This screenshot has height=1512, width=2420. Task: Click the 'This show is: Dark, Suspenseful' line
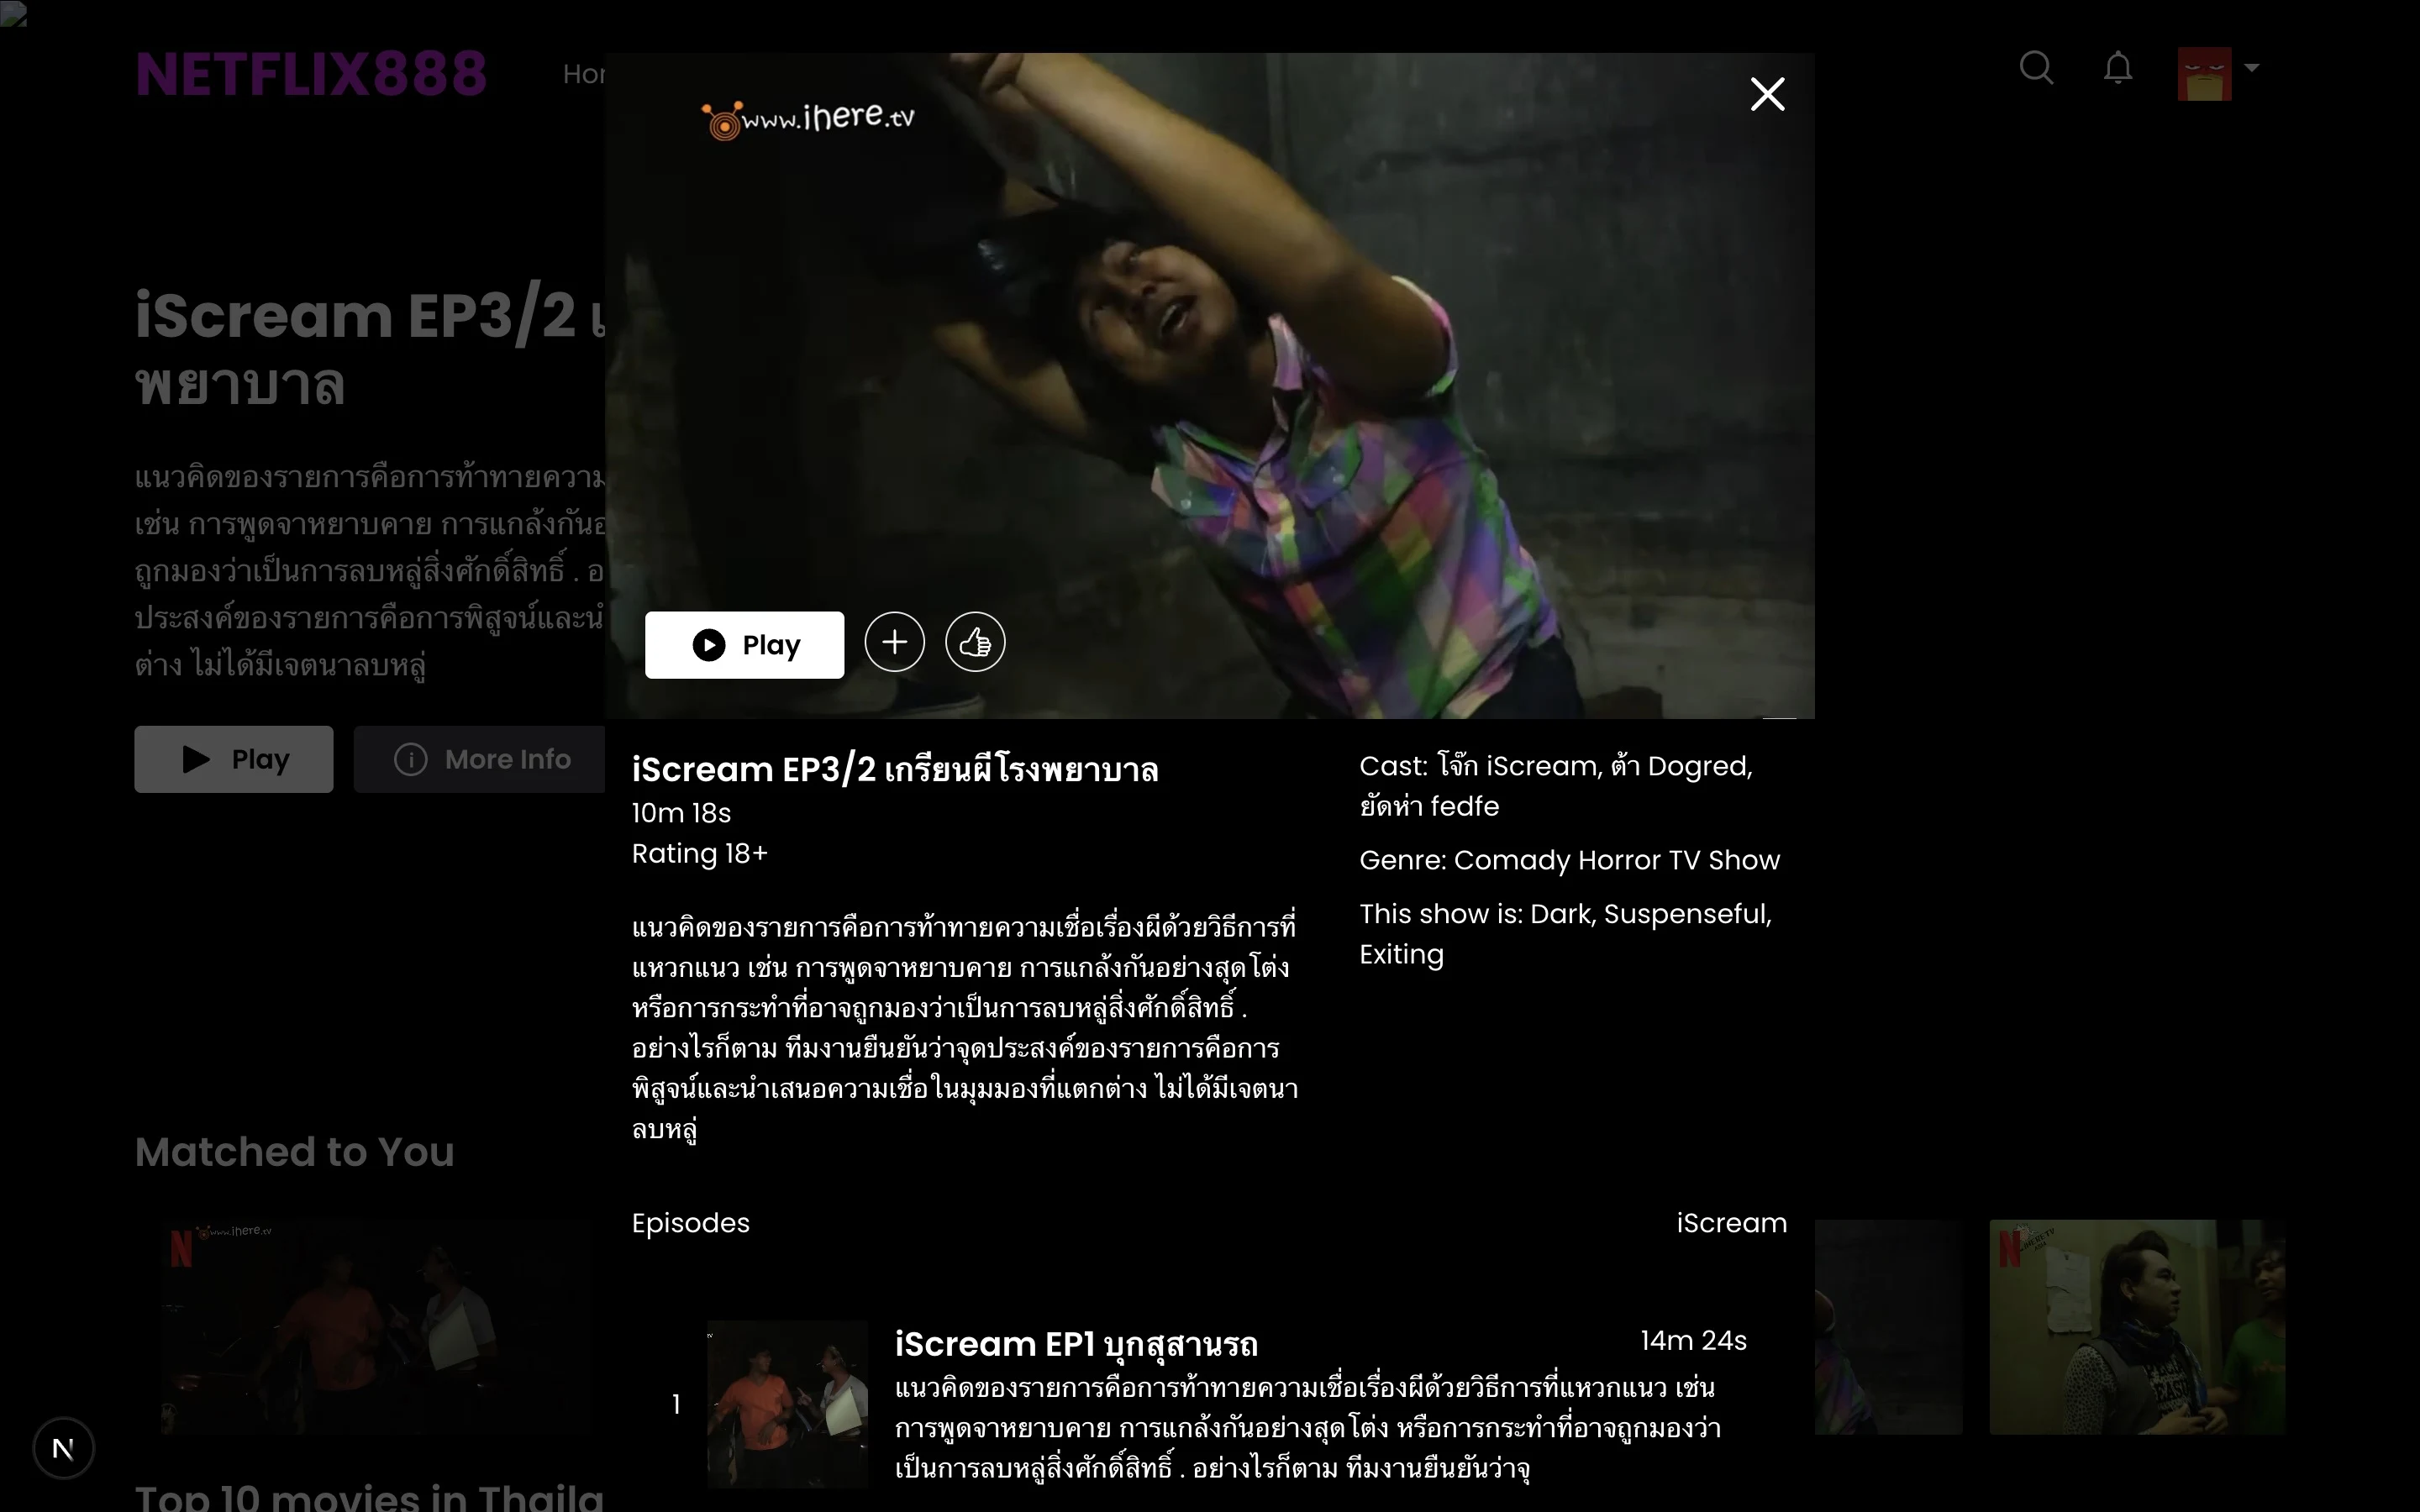[1565, 934]
